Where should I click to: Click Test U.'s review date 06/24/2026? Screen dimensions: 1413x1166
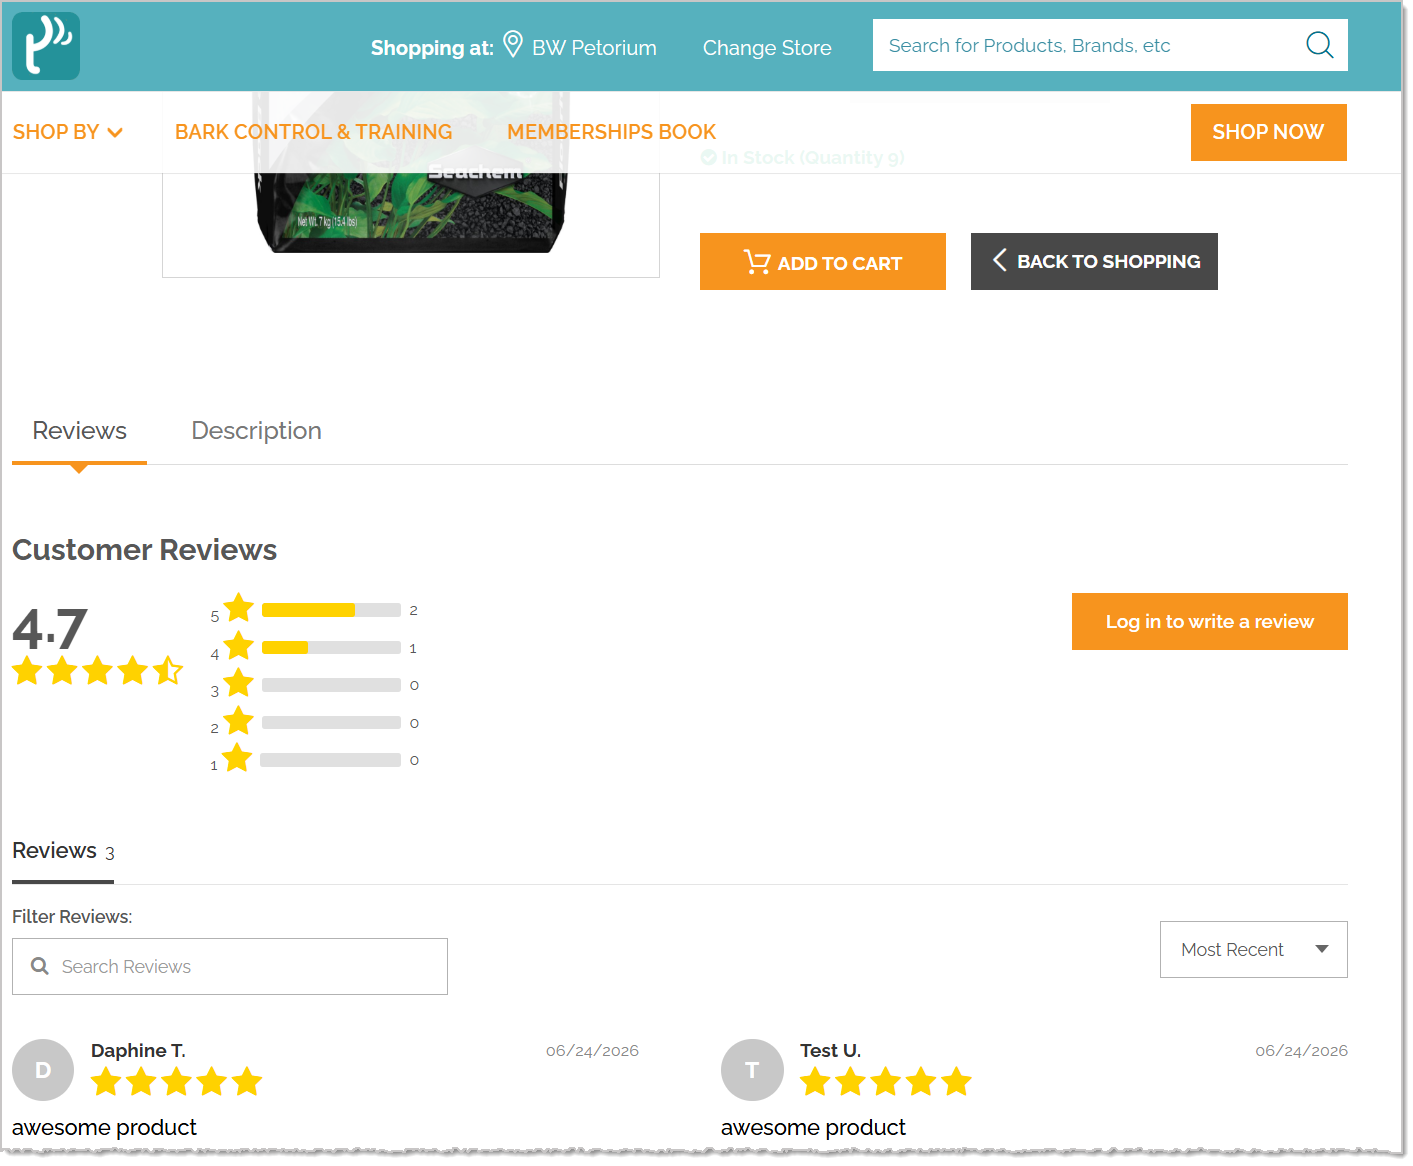click(1302, 1051)
